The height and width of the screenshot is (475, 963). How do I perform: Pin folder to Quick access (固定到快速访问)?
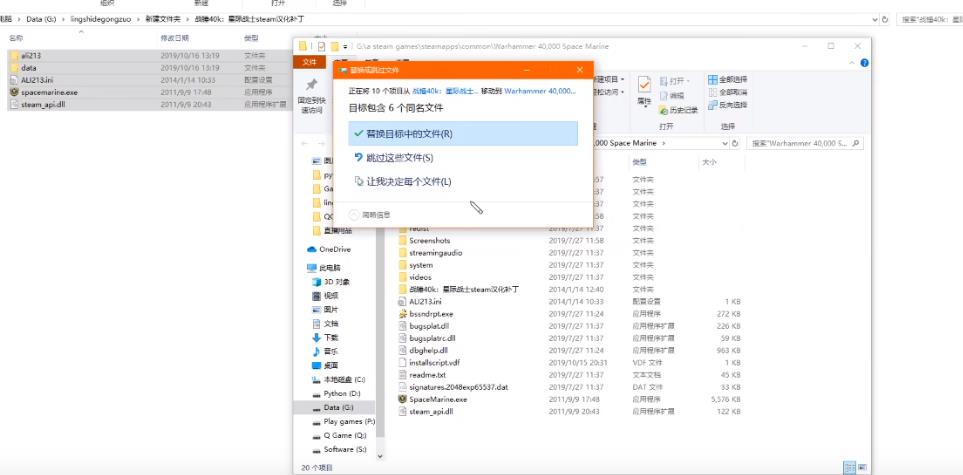coord(311,96)
